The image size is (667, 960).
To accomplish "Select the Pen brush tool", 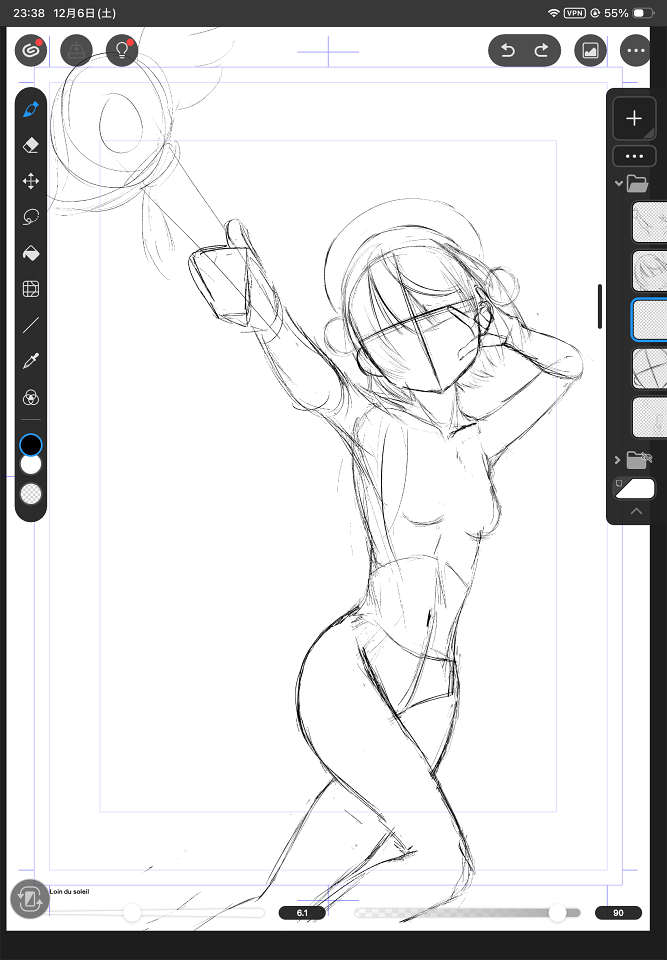I will [x=30, y=109].
